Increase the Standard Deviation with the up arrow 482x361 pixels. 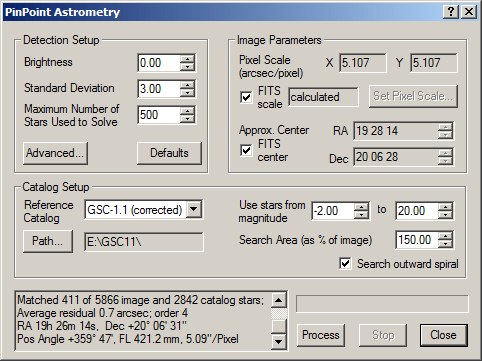pos(187,85)
